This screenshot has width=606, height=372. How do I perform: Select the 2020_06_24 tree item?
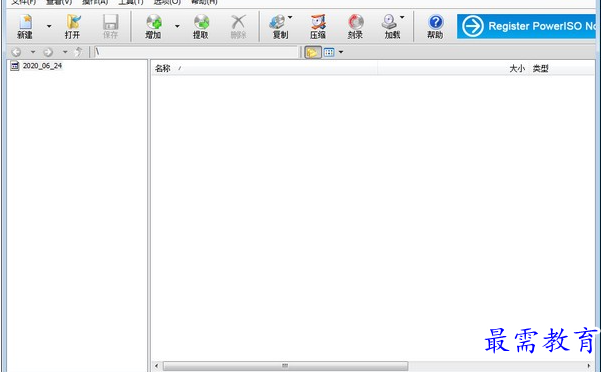point(37,66)
